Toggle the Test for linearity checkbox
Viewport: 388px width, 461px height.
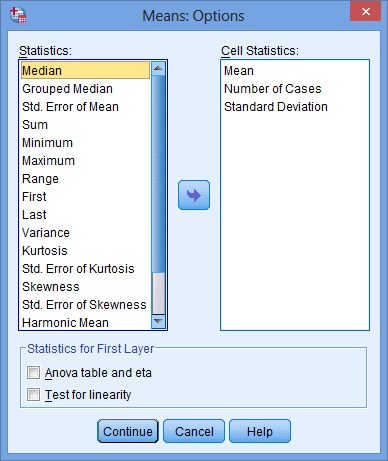(x=33, y=394)
